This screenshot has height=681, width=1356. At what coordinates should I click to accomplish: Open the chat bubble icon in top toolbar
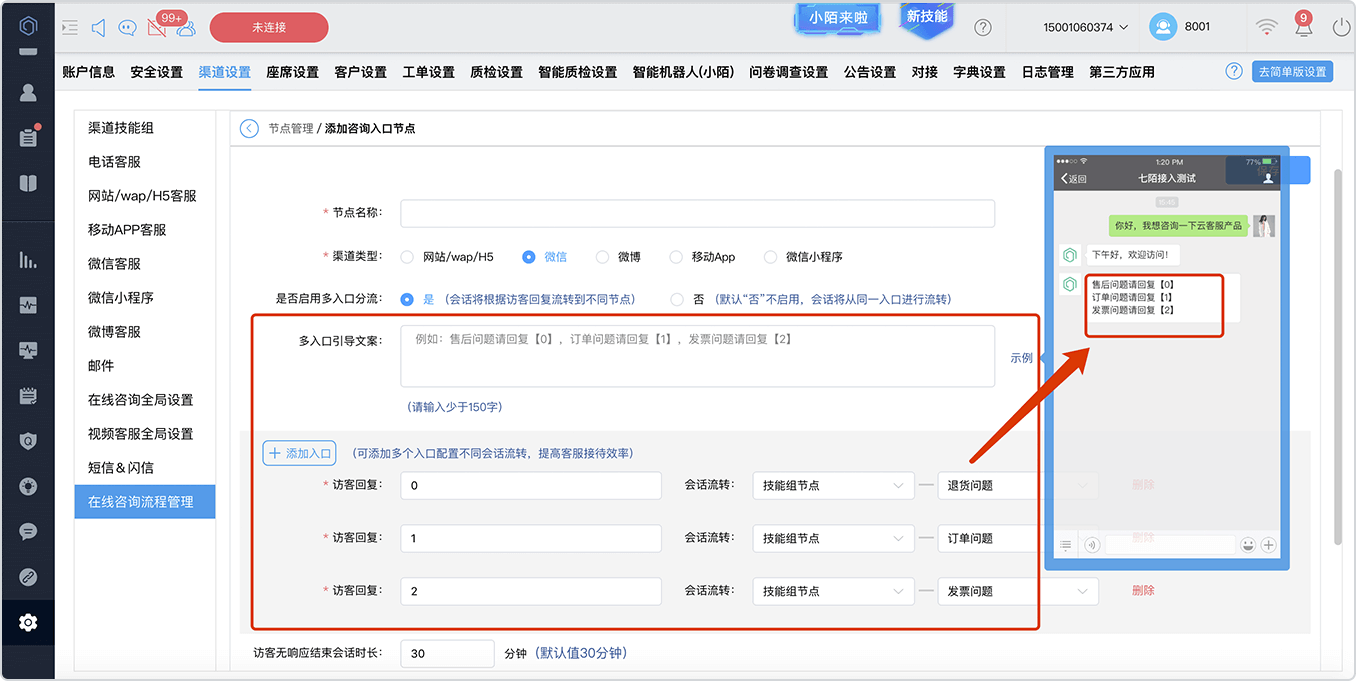126,28
